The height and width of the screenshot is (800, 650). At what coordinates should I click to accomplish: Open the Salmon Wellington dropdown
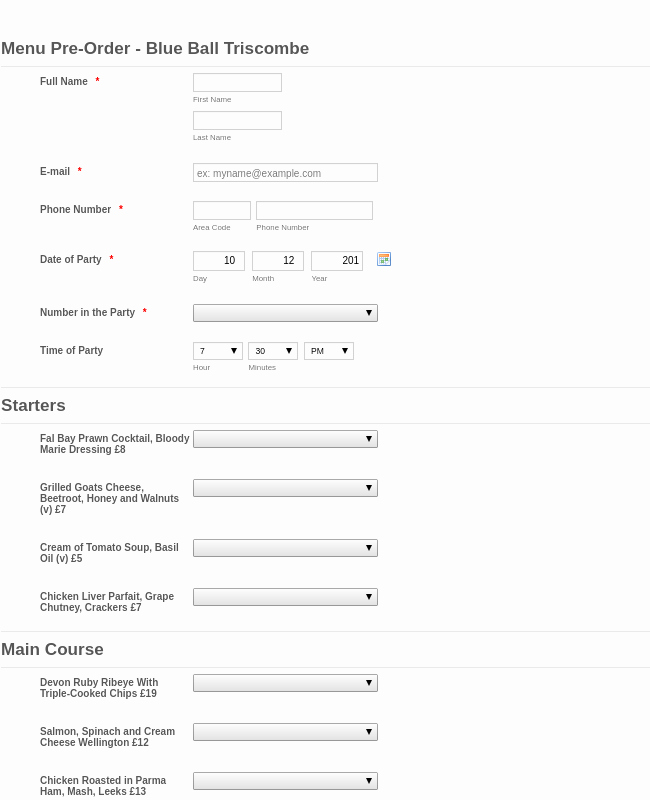coord(285,732)
